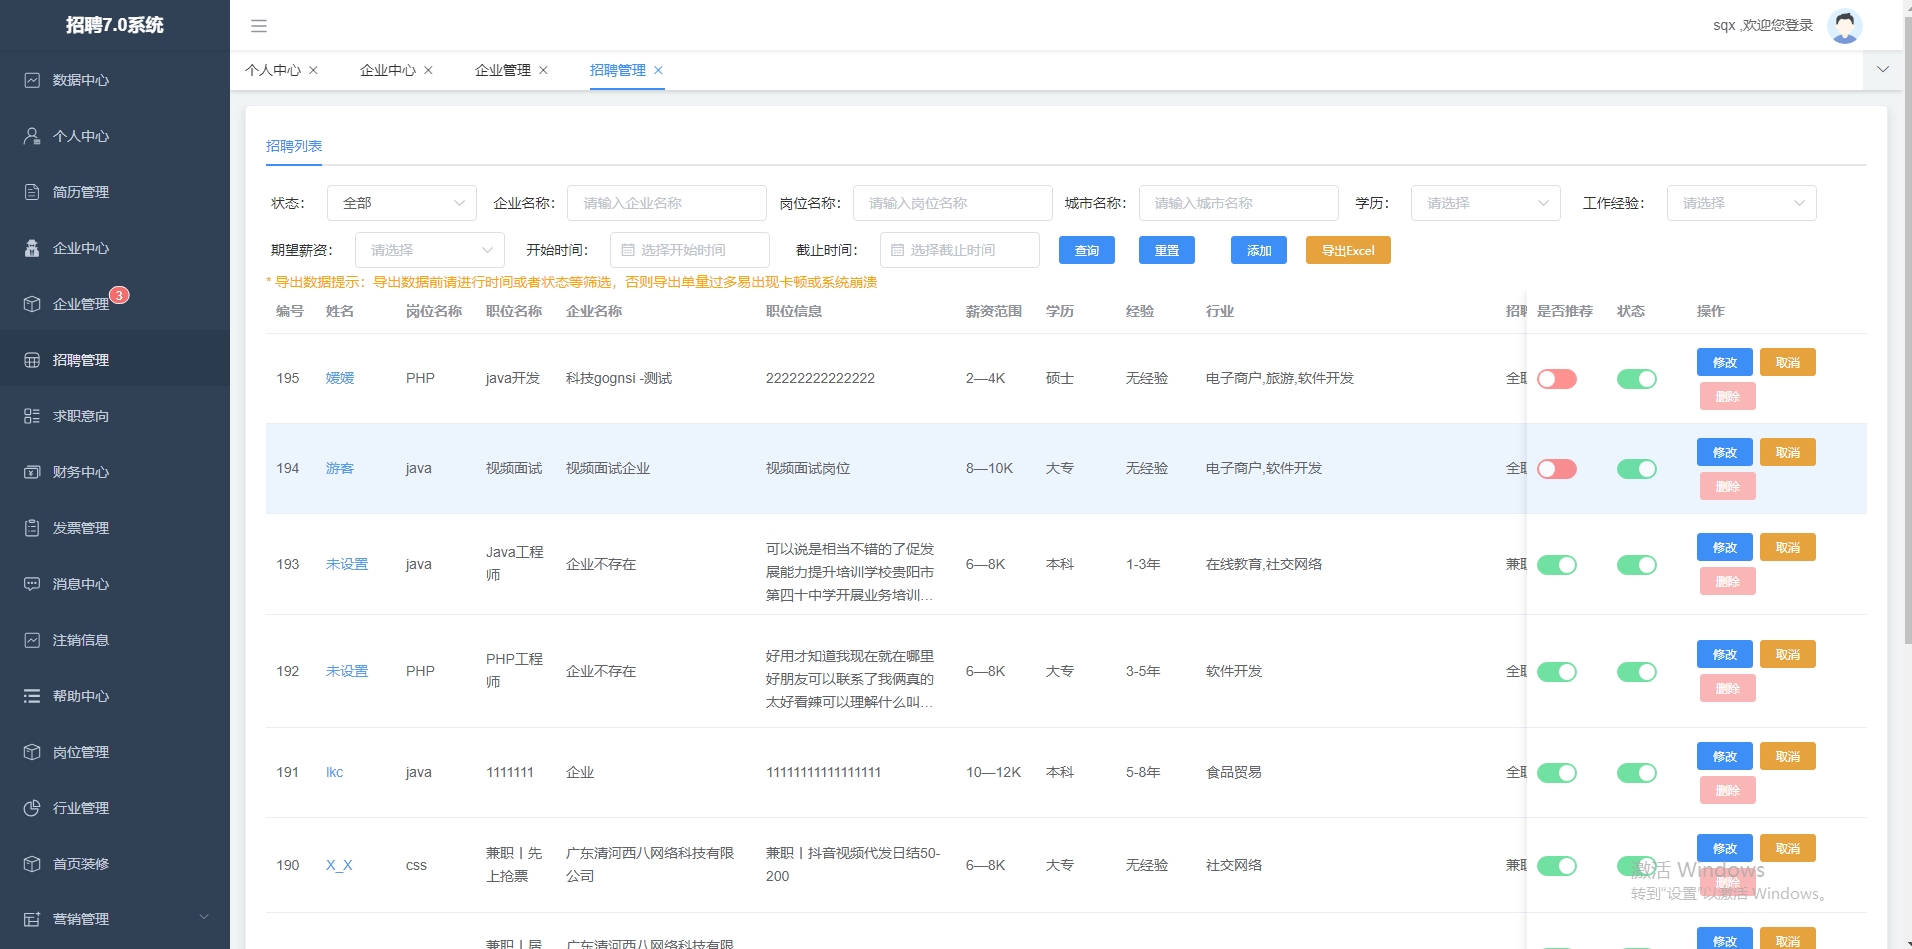
Task: Open 首页装修 from the sidebar
Action: click(82, 864)
